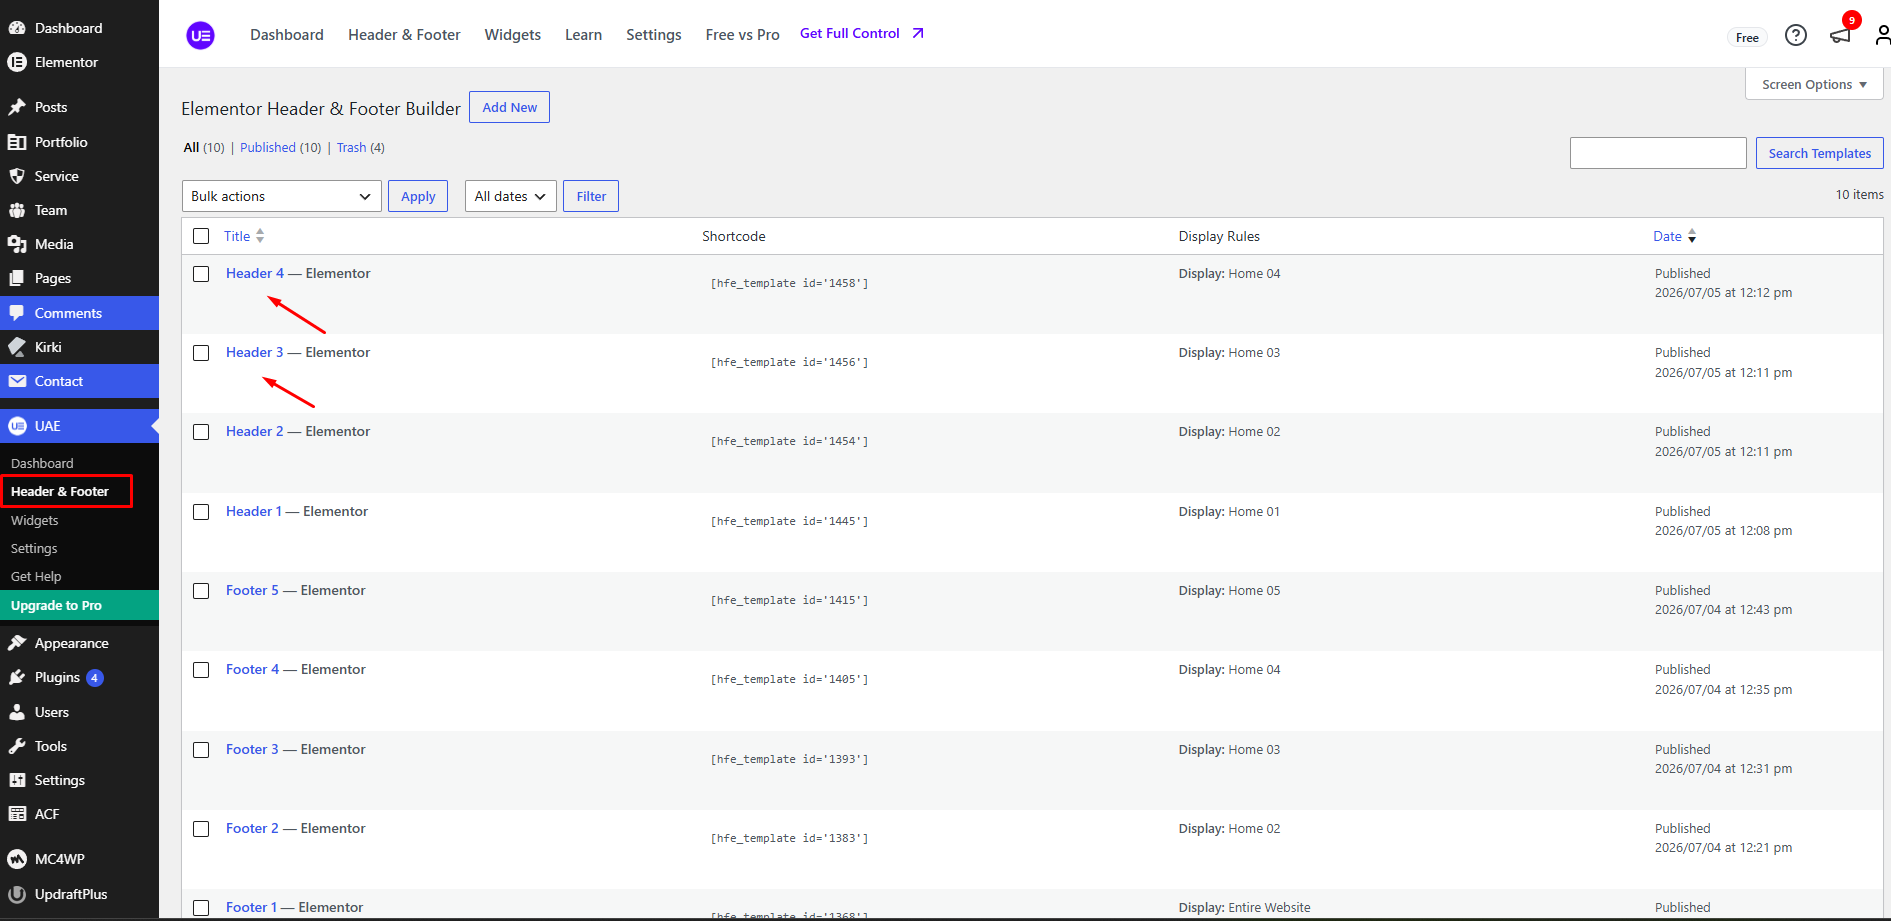Sort the table by Title column

244,236
